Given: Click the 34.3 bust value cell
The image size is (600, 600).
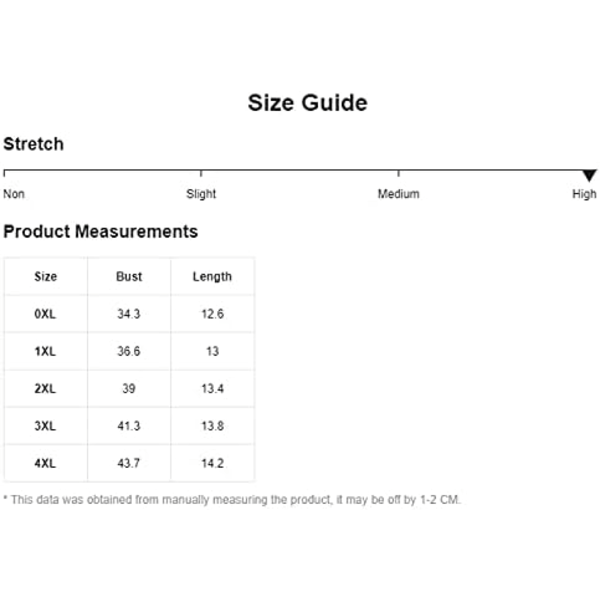Looking at the screenshot, I should coord(129,314).
